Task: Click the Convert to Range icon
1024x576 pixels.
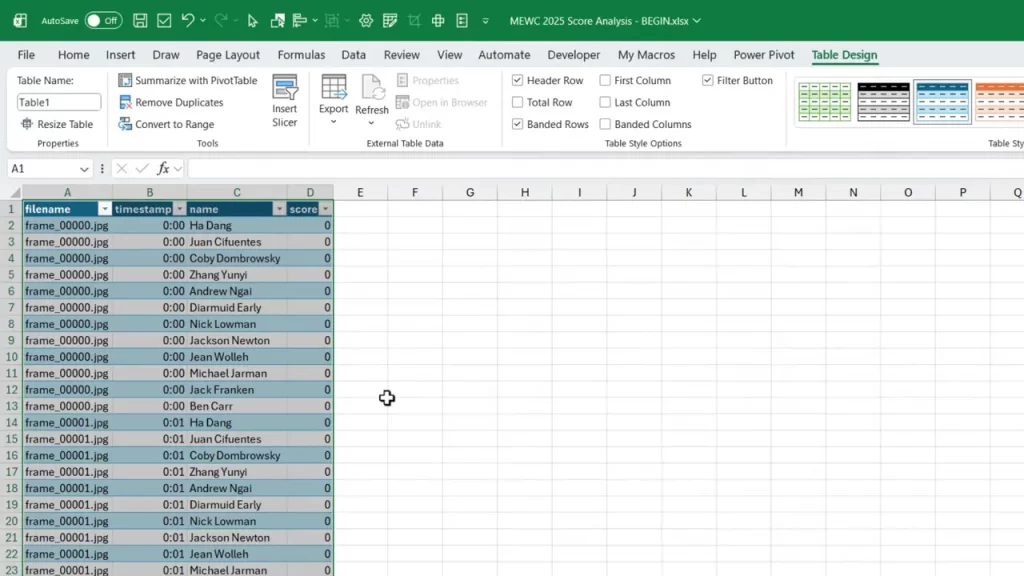Action: tap(126, 125)
